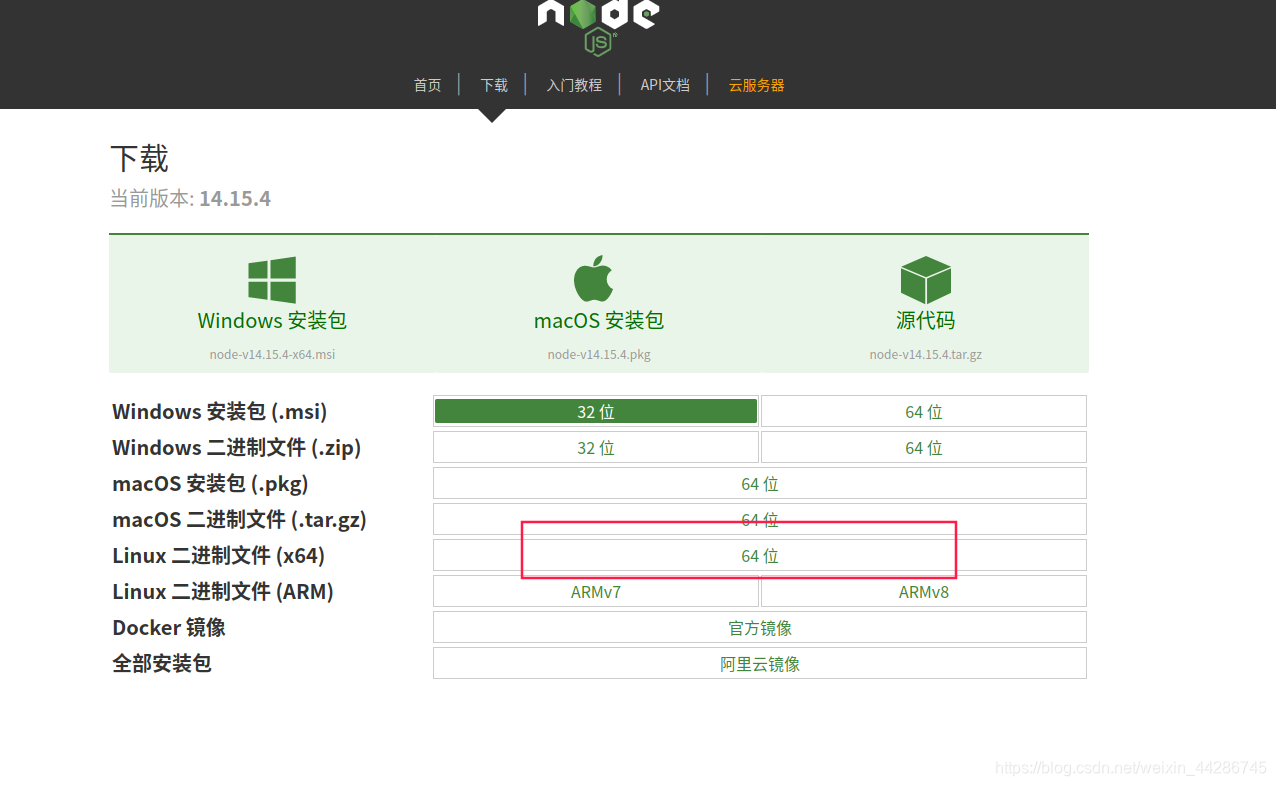
Task: Click the Node.js logo
Action: [x=598, y=27]
